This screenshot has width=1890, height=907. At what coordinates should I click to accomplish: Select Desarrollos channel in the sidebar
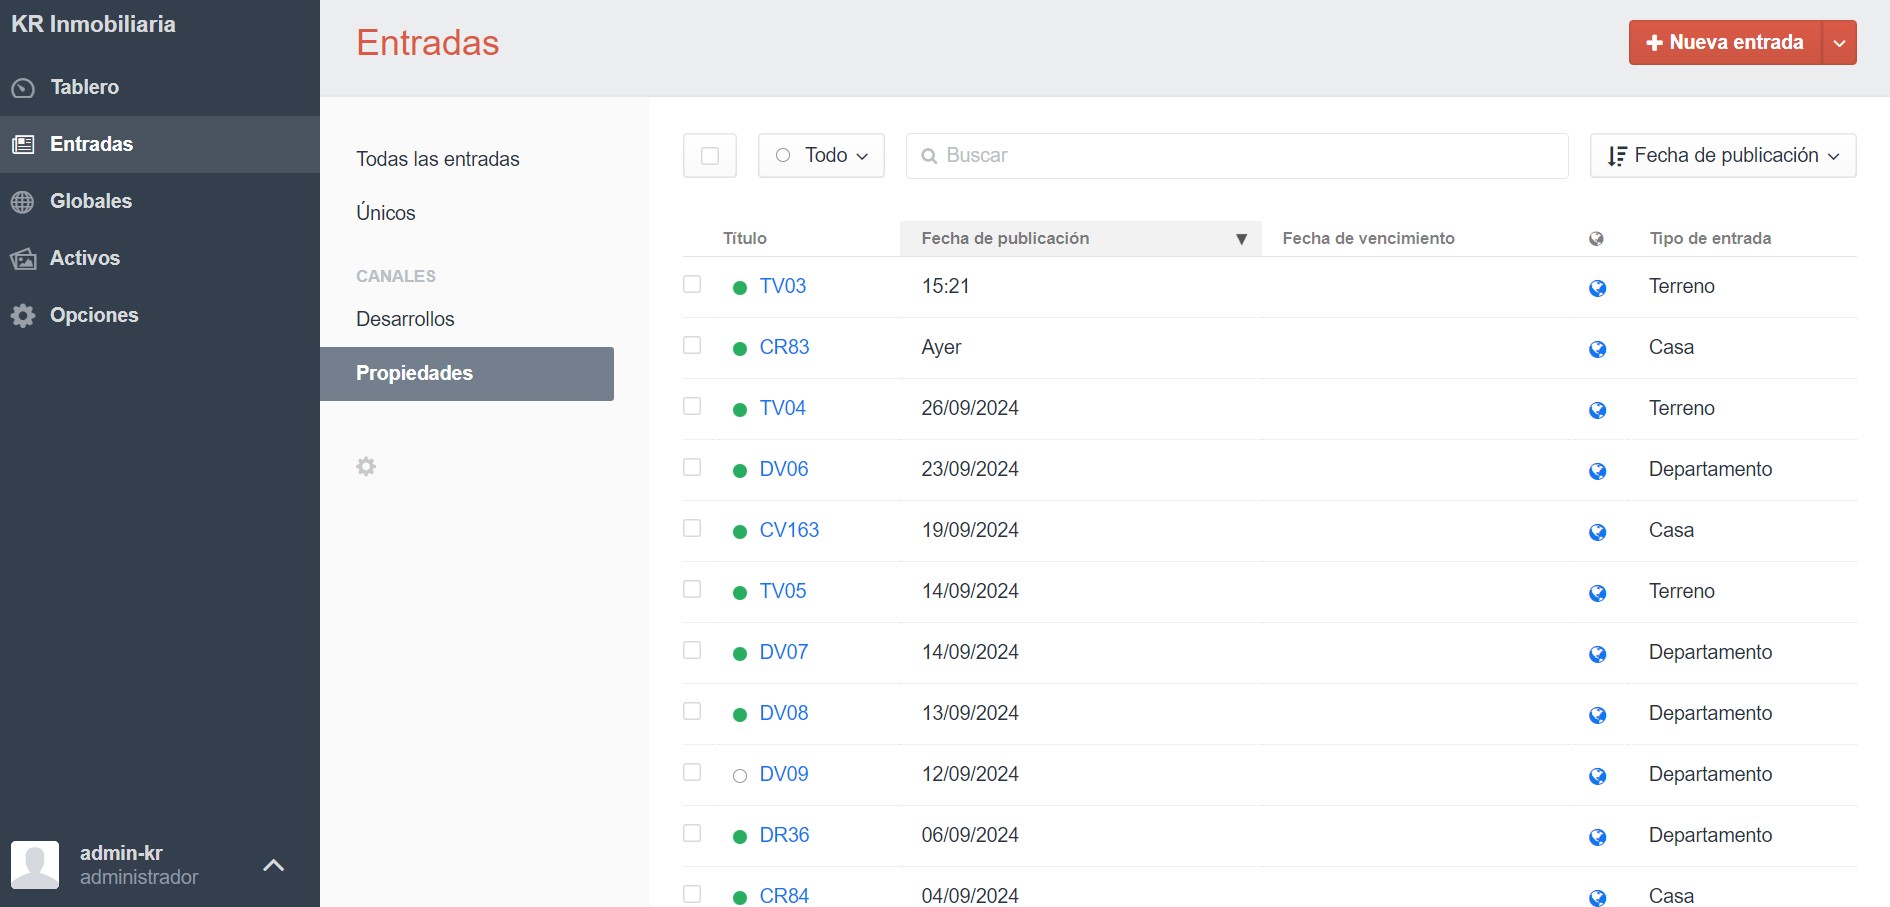[405, 319]
